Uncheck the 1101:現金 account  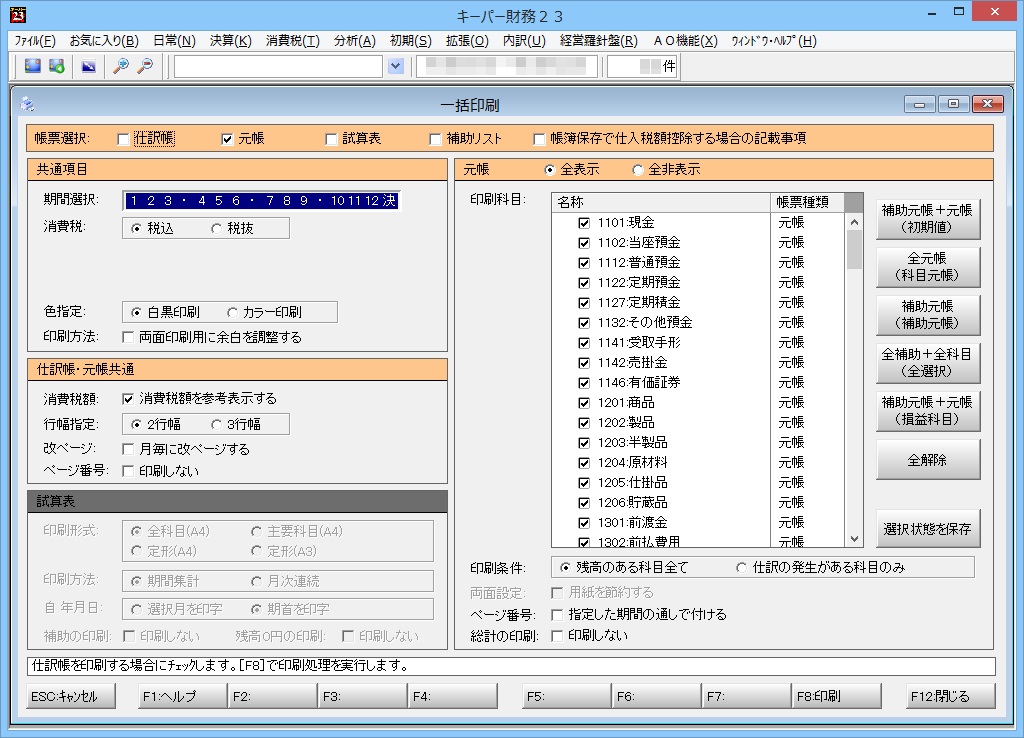tap(584, 223)
